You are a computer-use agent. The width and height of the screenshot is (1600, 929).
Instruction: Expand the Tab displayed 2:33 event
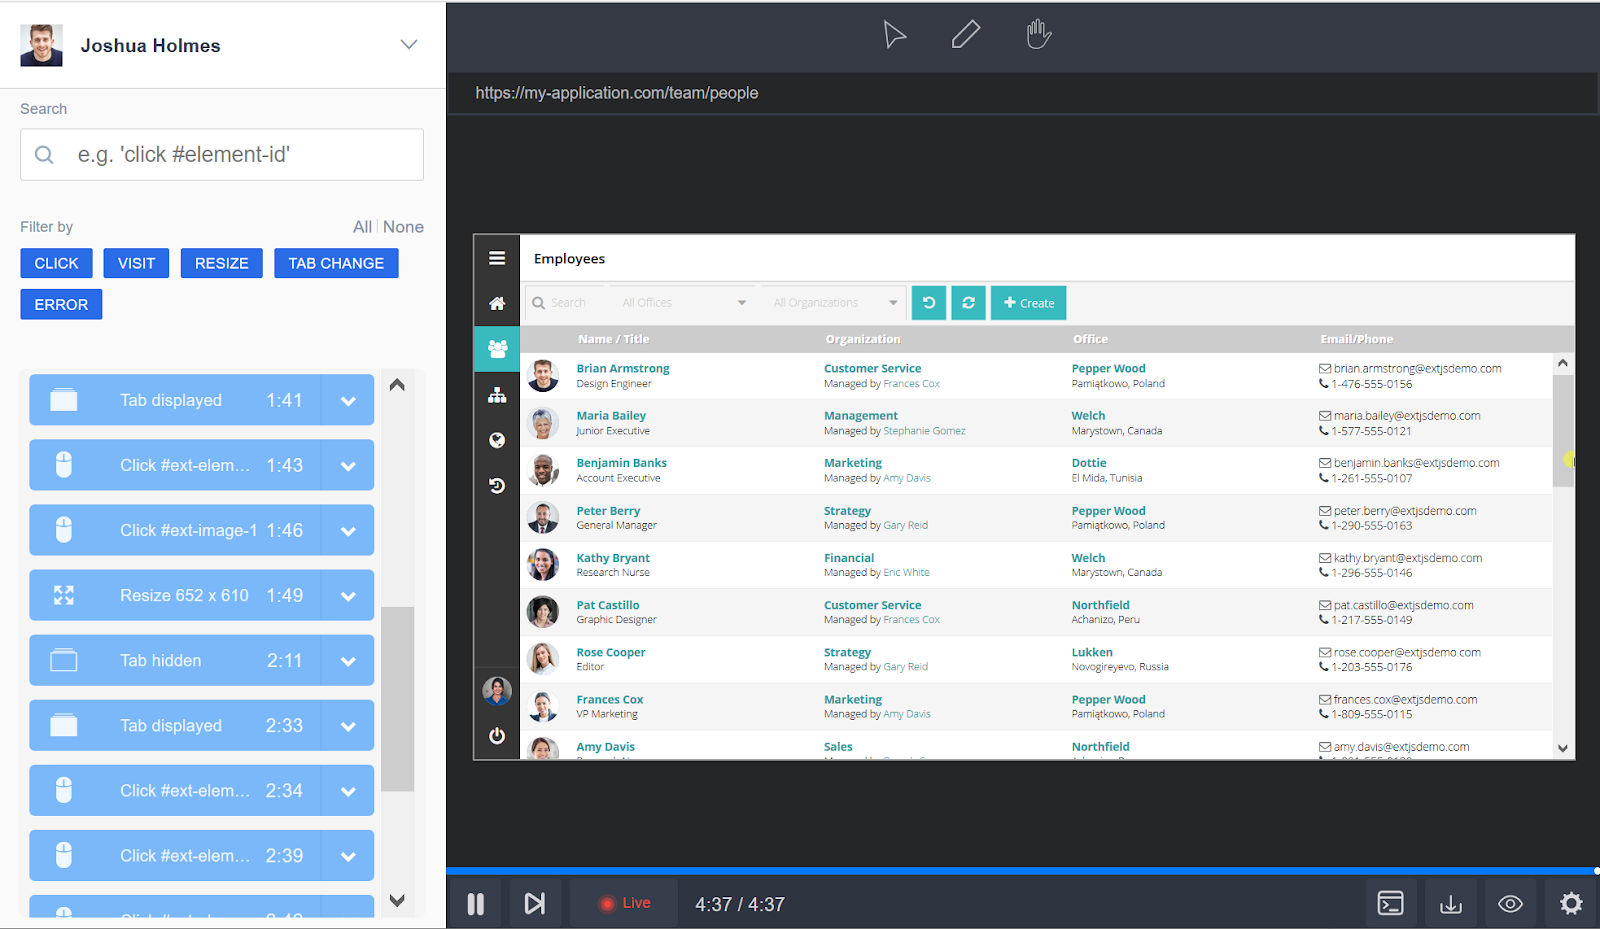348,725
